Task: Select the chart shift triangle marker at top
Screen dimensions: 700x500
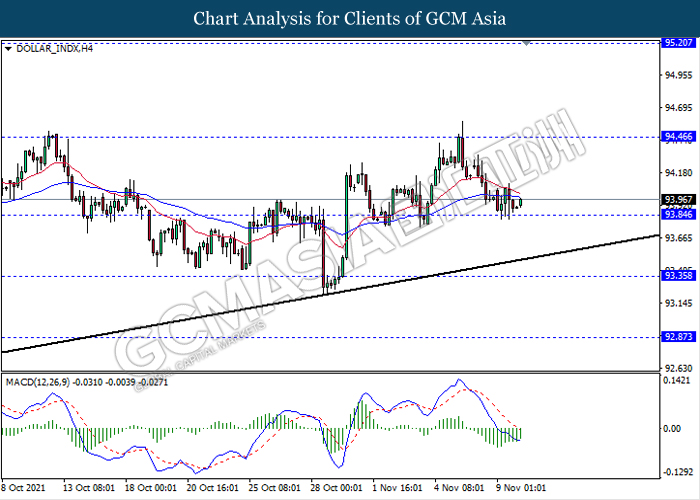Action: click(x=527, y=43)
